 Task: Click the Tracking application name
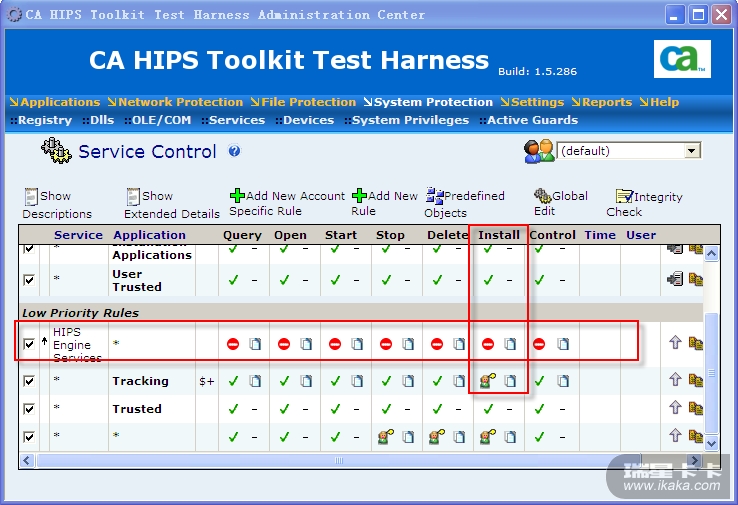140,381
